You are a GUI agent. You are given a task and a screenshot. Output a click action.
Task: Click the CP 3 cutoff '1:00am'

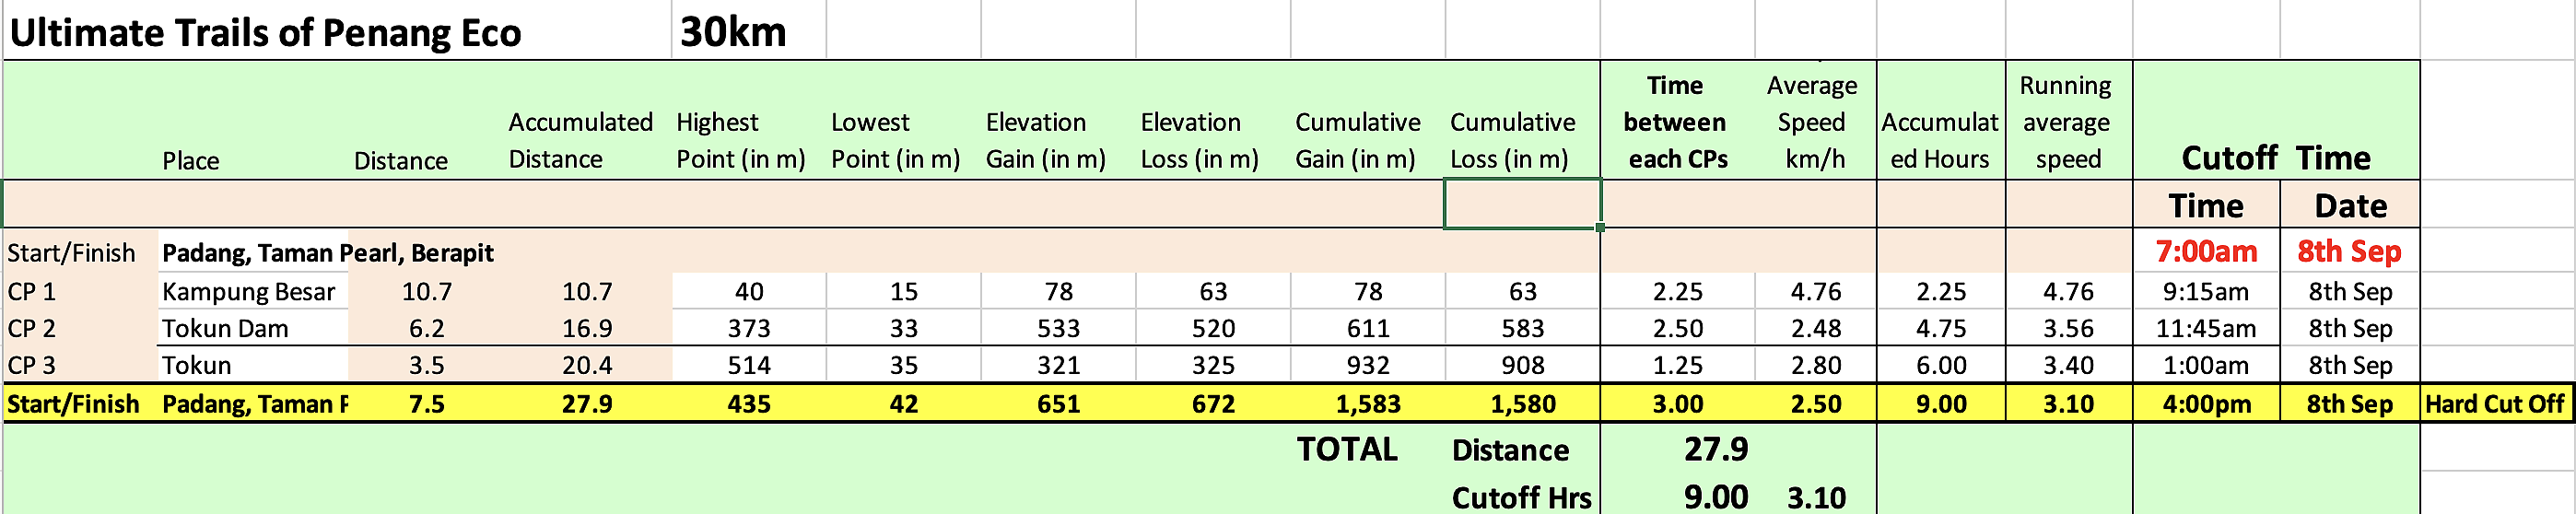(x=2206, y=366)
